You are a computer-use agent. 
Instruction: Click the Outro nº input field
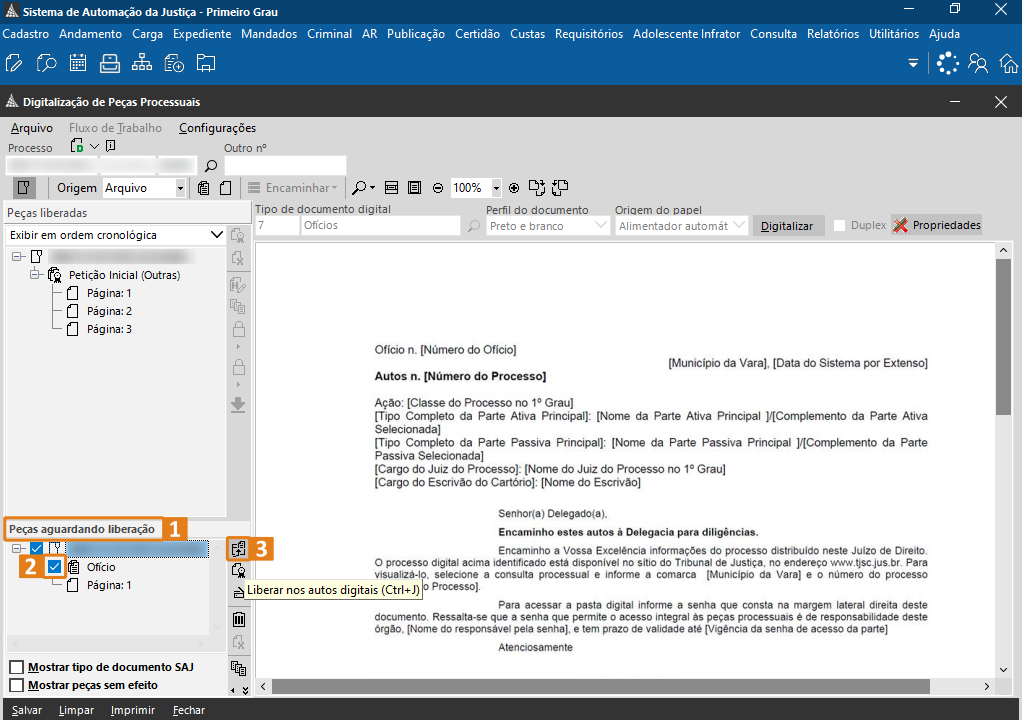click(285, 166)
